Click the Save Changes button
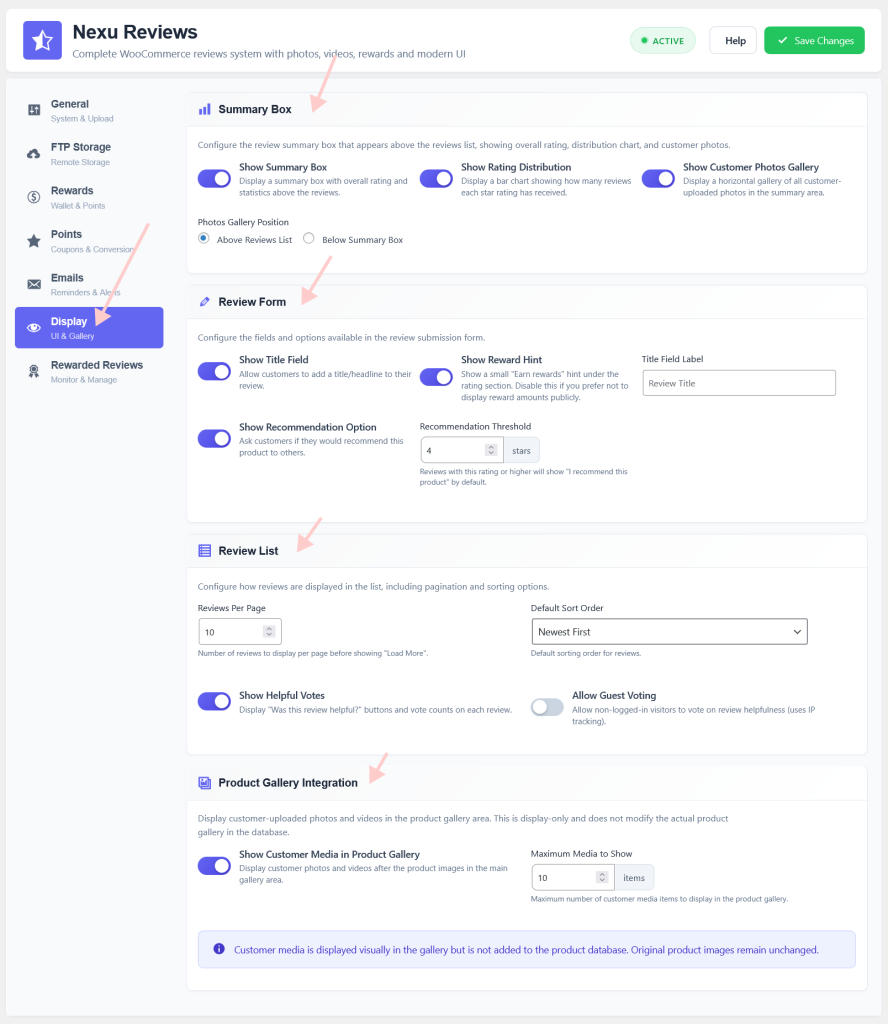Image resolution: width=888 pixels, height=1024 pixels. tap(814, 40)
